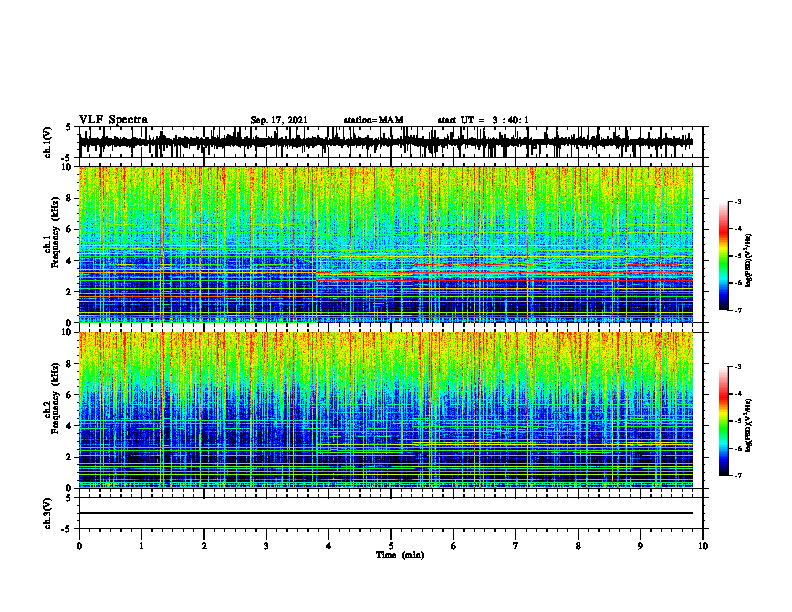The image size is (792, 612).
Task: Click inside the ch.1 spectrogram panel
Action: (x=386, y=244)
